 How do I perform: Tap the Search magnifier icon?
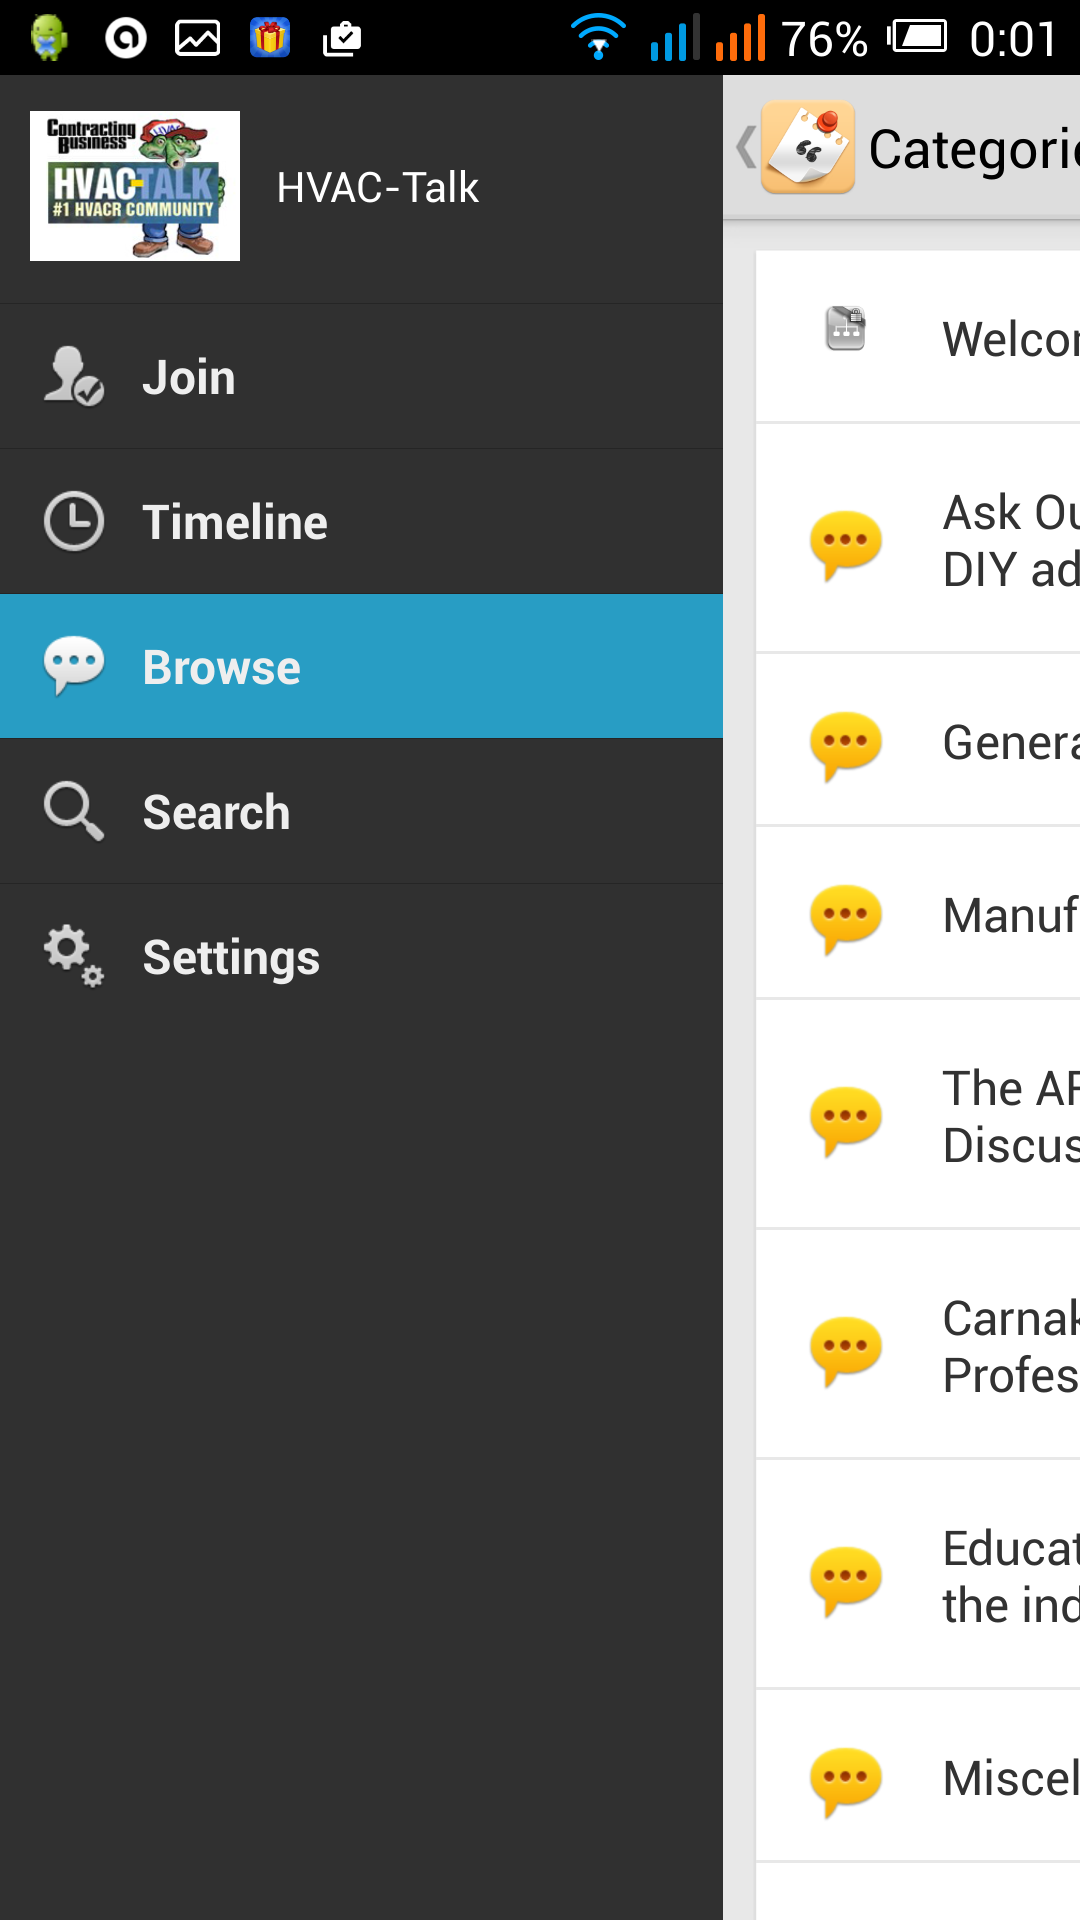pos(73,810)
